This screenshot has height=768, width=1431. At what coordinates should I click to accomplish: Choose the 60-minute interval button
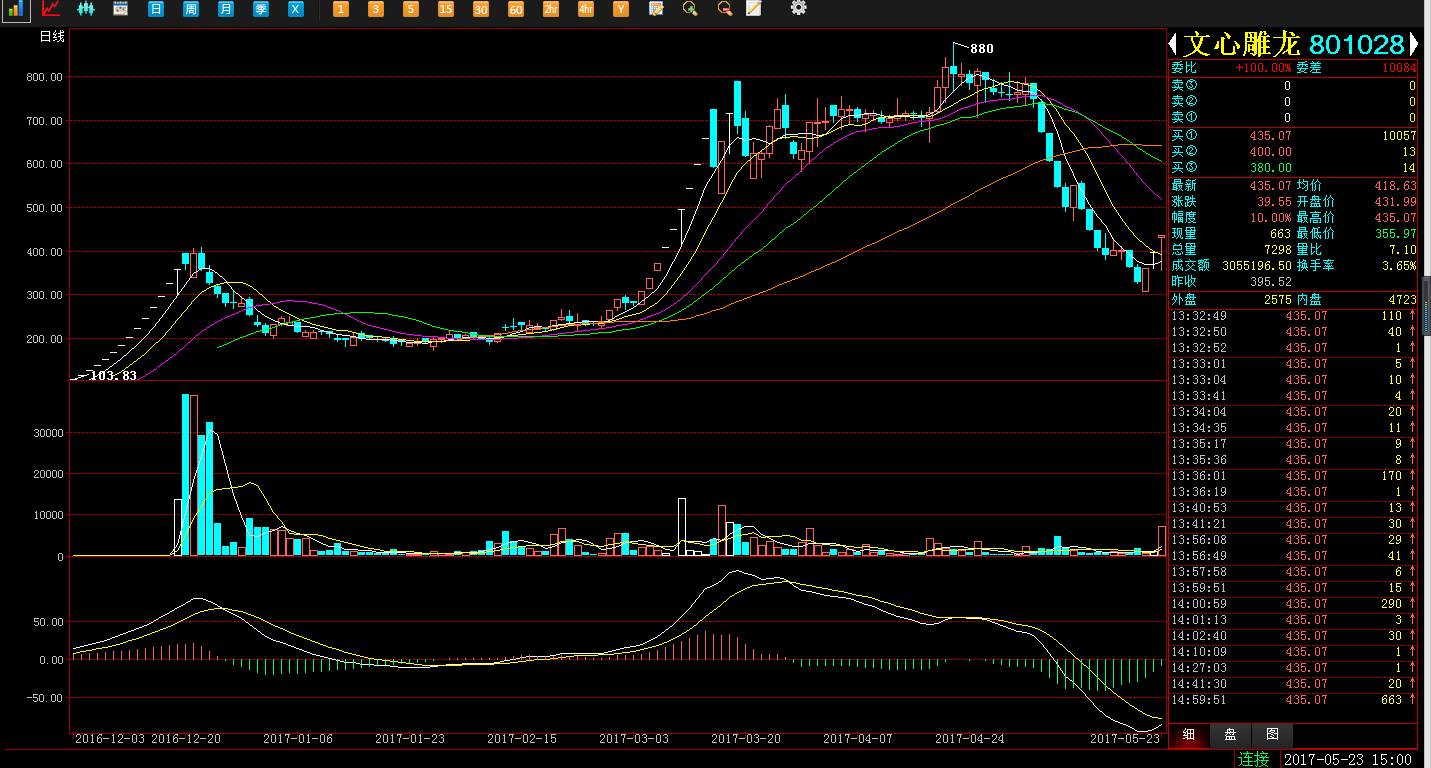[x=515, y=9]
